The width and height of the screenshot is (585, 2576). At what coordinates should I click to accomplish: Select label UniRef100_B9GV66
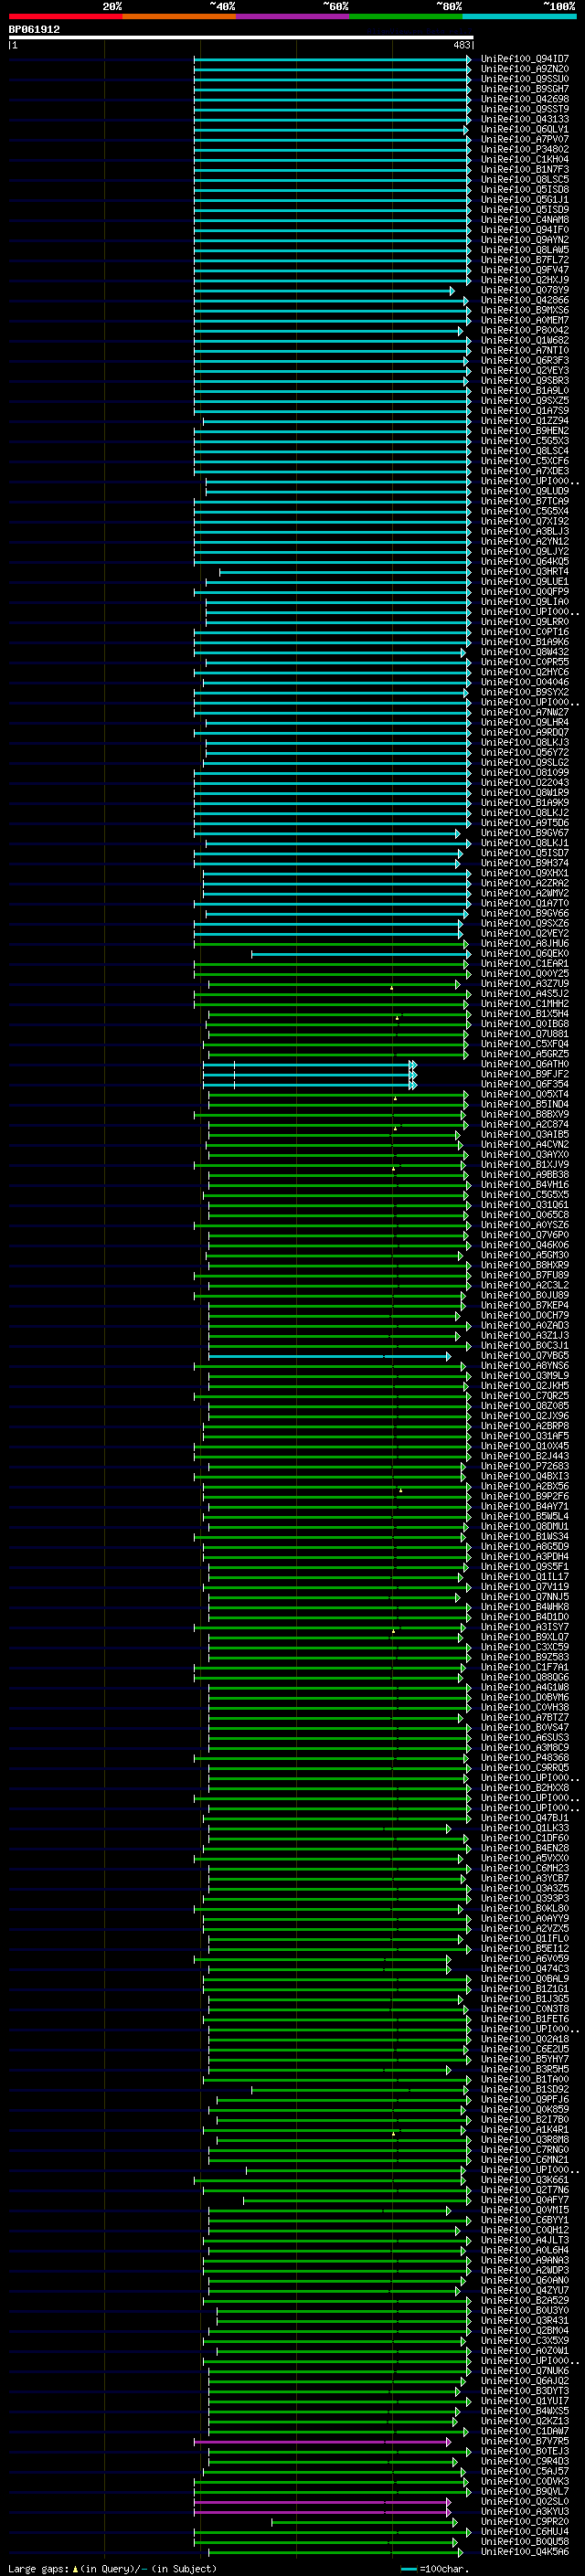tap(525, 913)
